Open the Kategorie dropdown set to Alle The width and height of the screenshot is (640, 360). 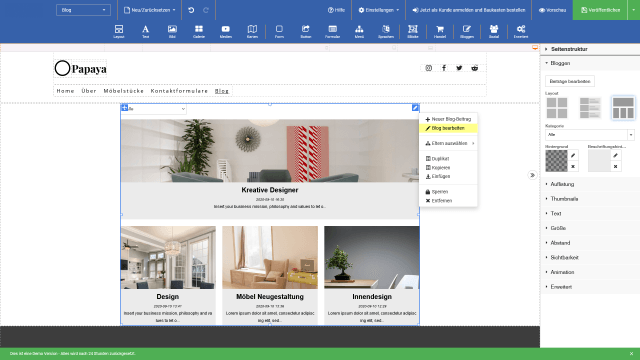click(590, 135)
